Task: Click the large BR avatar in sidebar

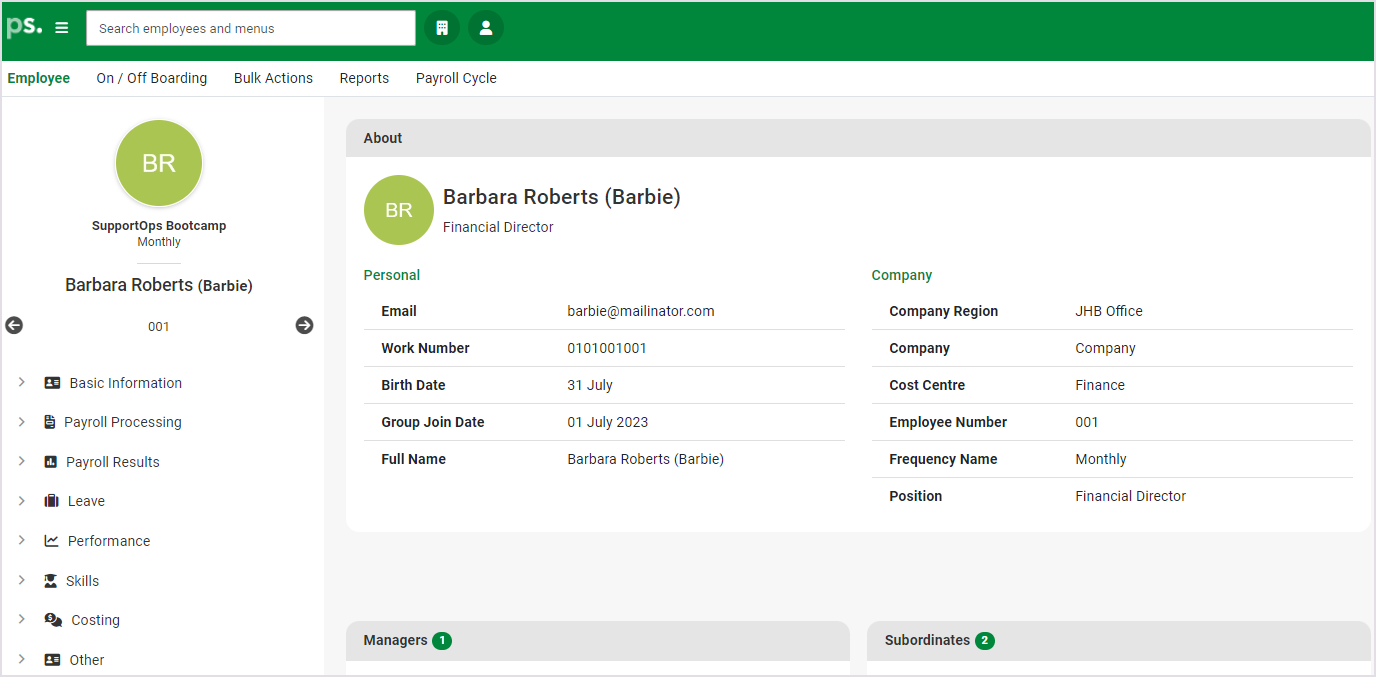Action: 159,164
